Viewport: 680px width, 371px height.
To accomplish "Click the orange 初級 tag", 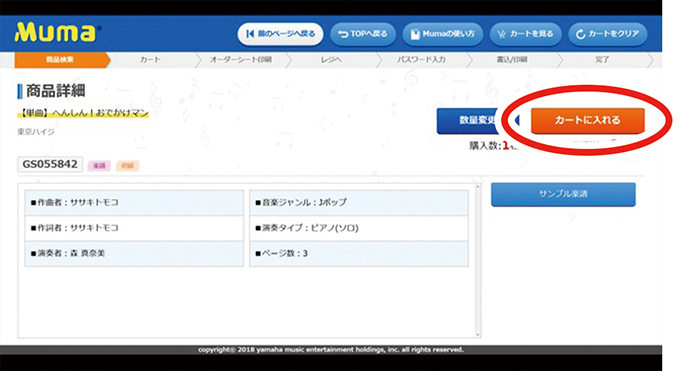I will tap(128, 166).
